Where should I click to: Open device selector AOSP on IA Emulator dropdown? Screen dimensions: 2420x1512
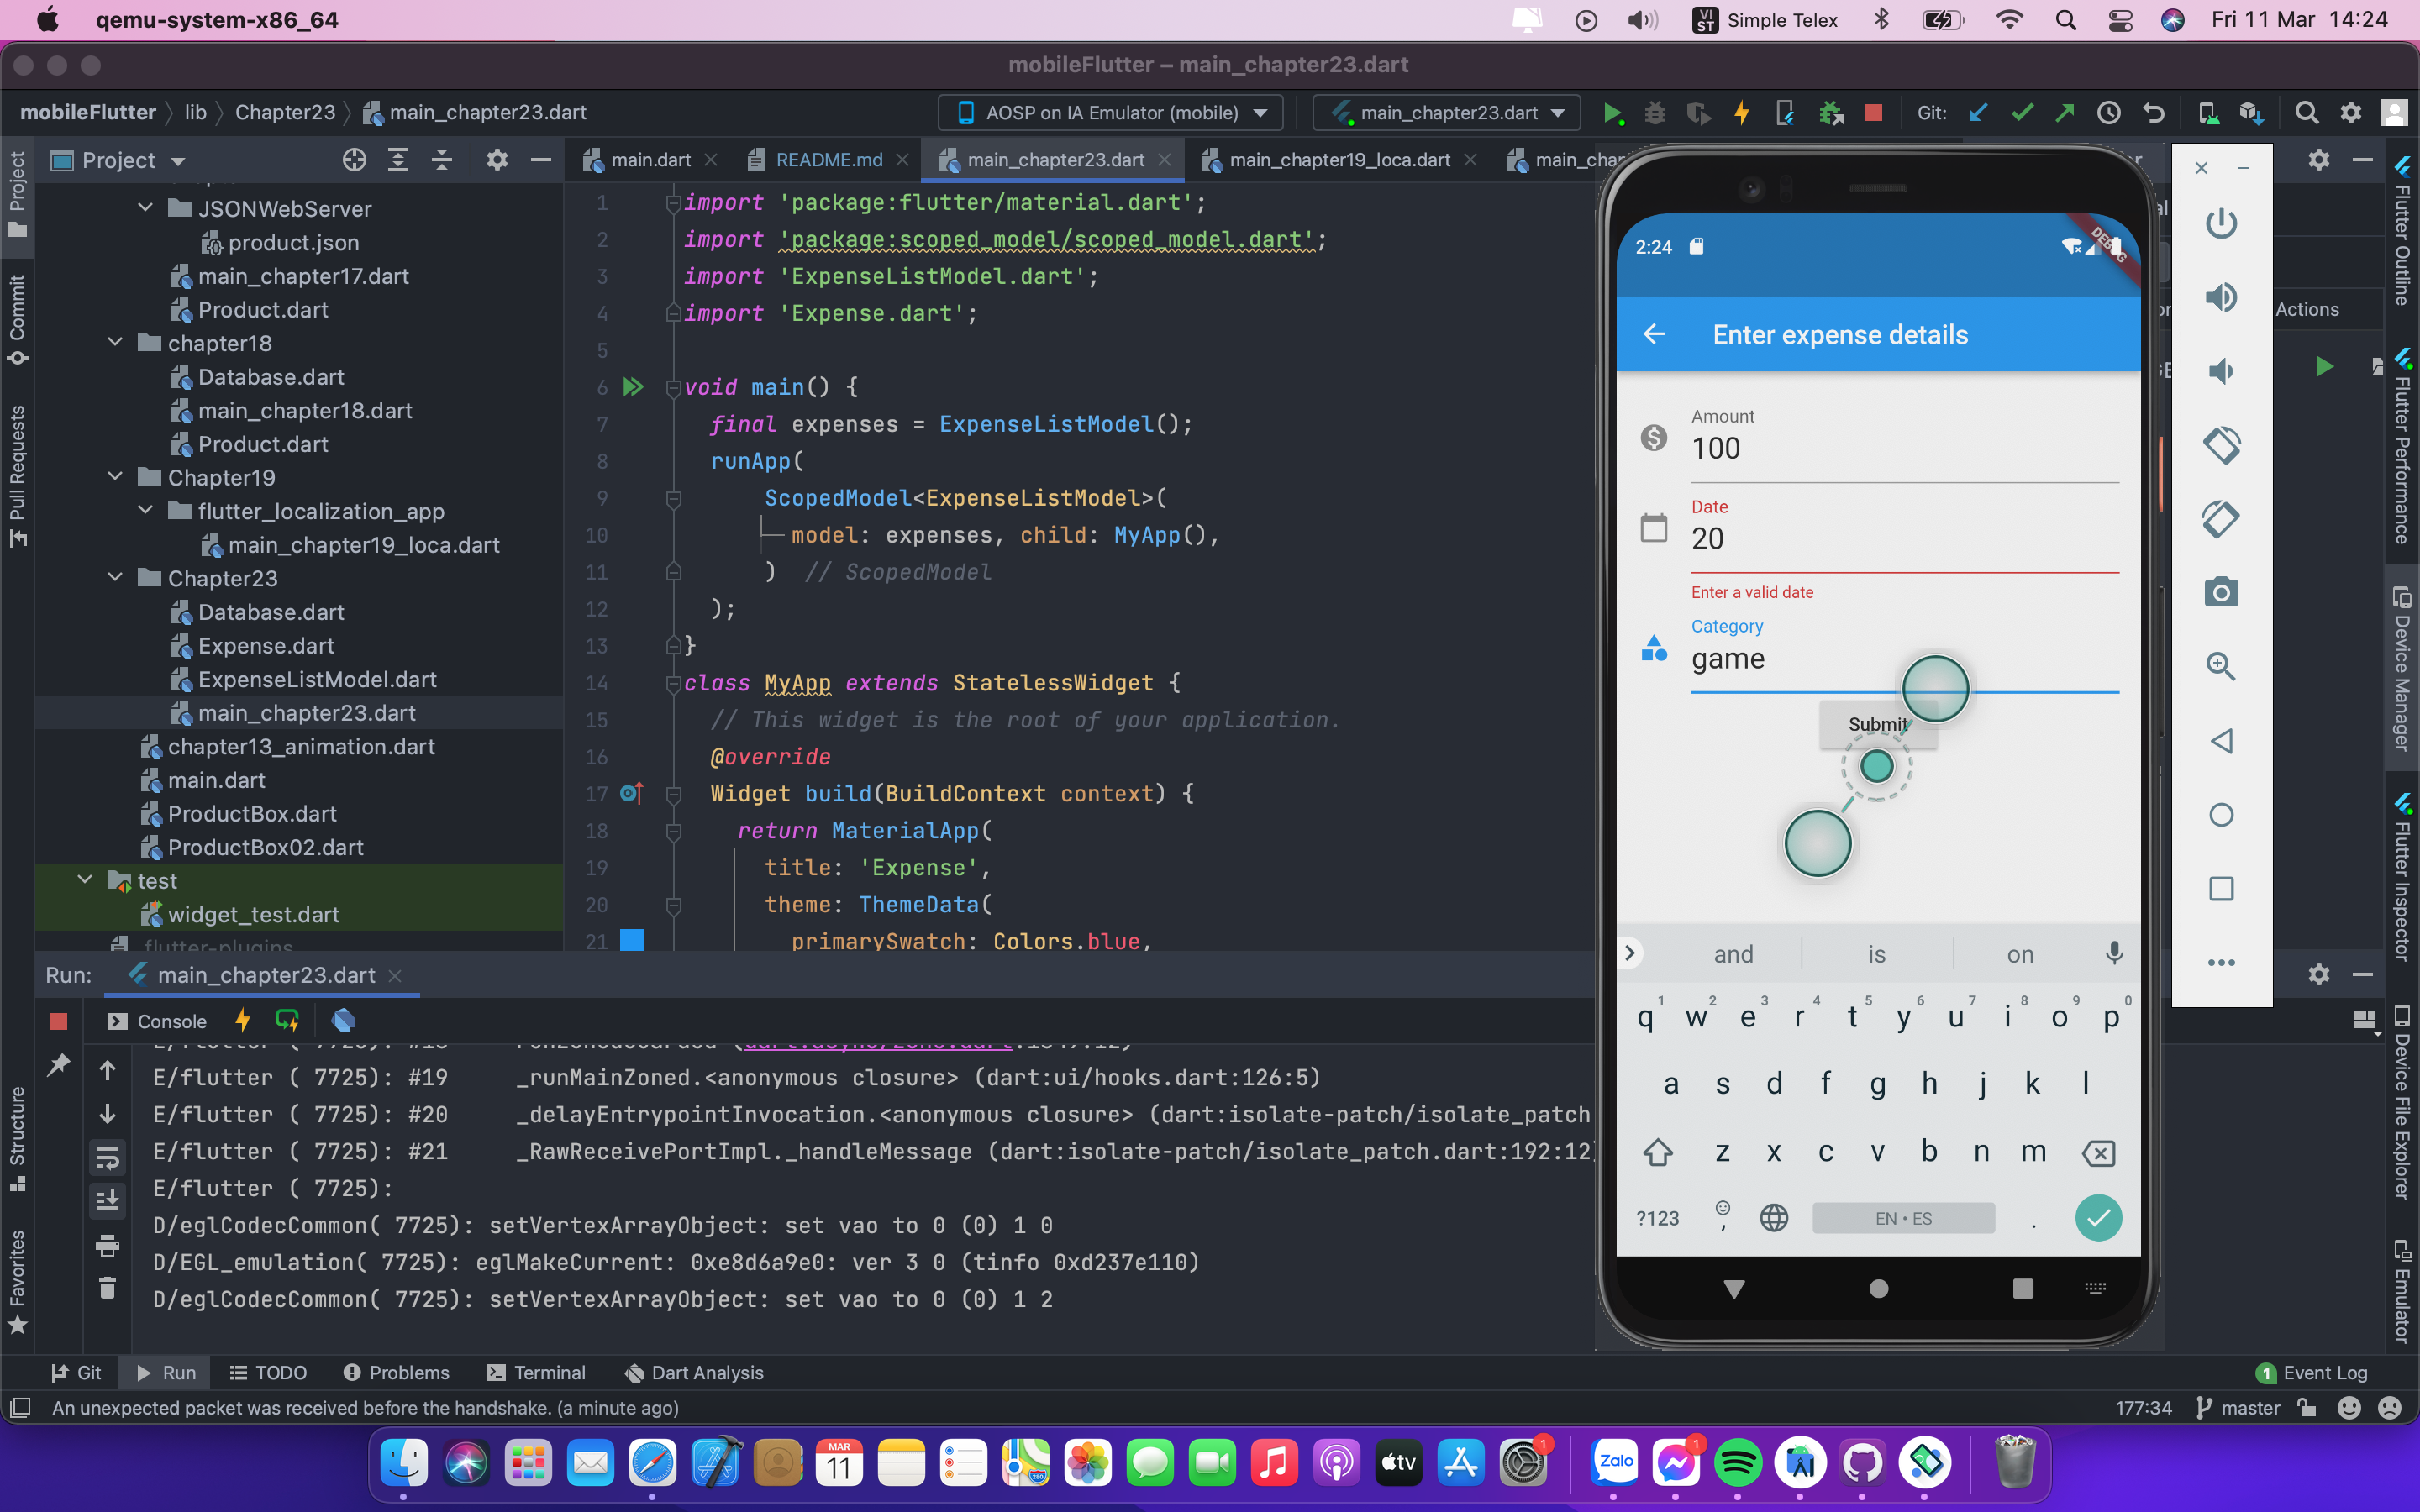(x=1111, y=113)
